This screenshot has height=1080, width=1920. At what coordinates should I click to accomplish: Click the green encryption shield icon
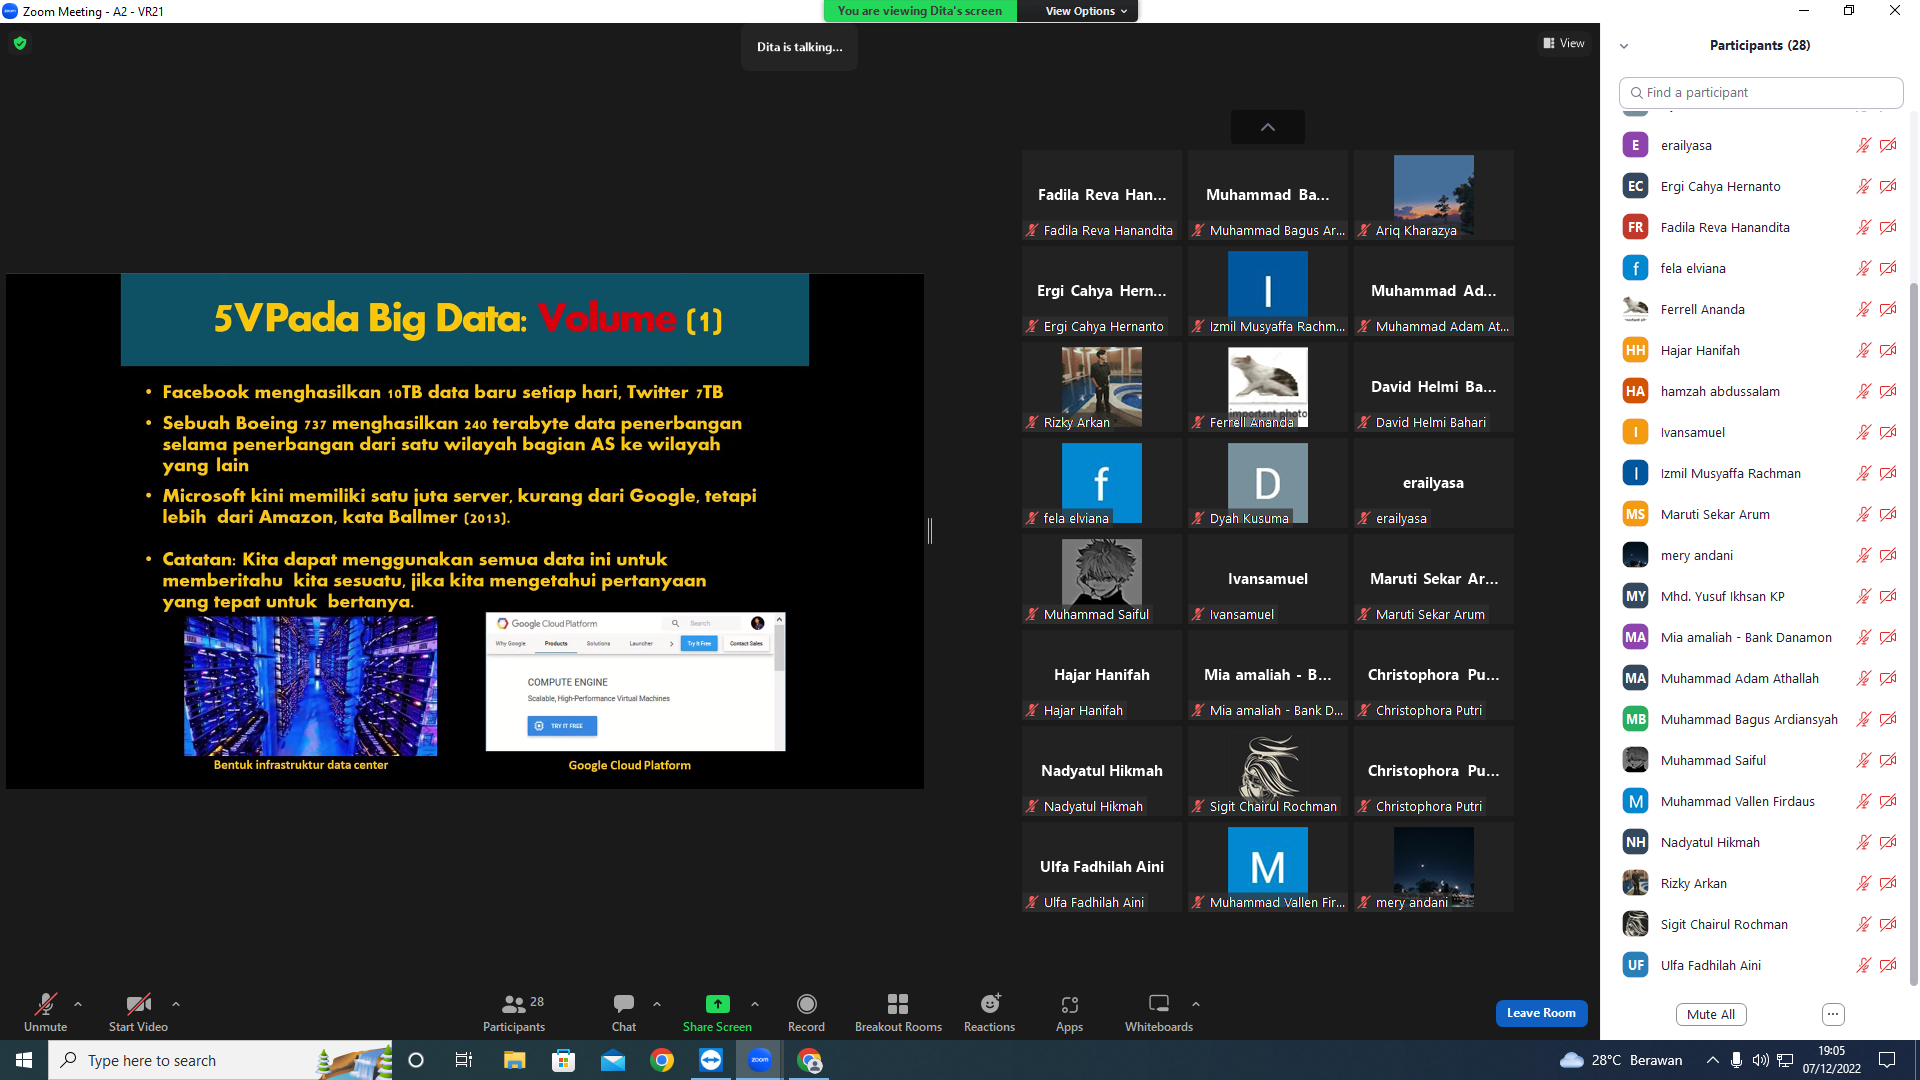pos(20,43)
